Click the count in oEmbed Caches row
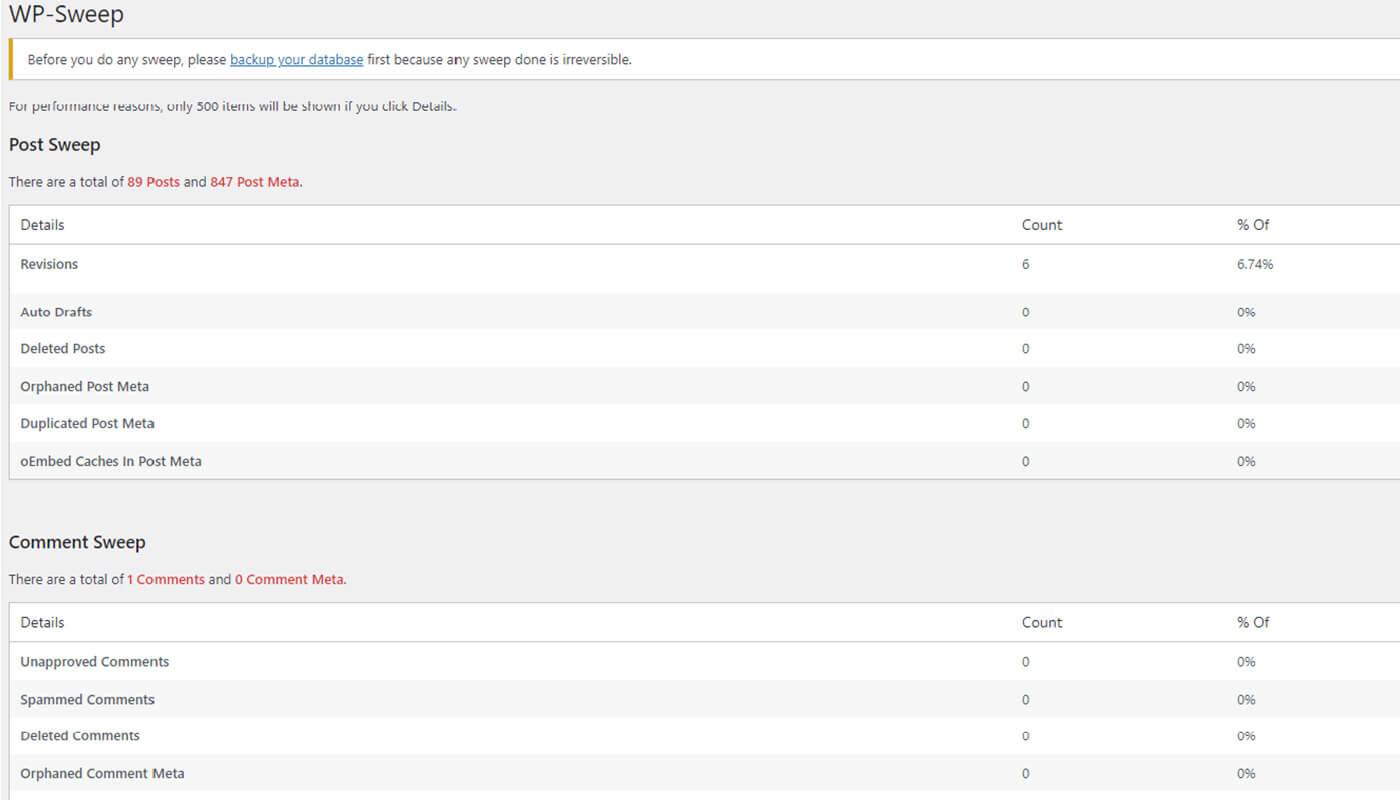1400x800 pixels. click(x=1025, y=461)
